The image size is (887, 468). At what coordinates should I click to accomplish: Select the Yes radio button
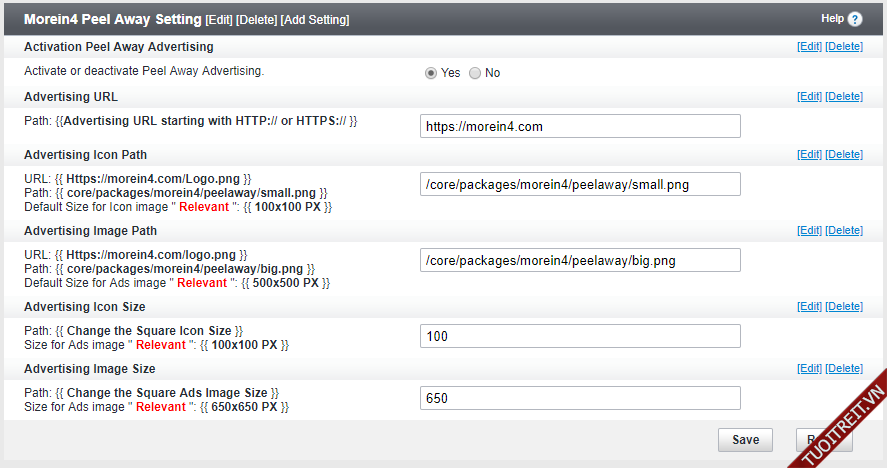(x=431, y=73)
